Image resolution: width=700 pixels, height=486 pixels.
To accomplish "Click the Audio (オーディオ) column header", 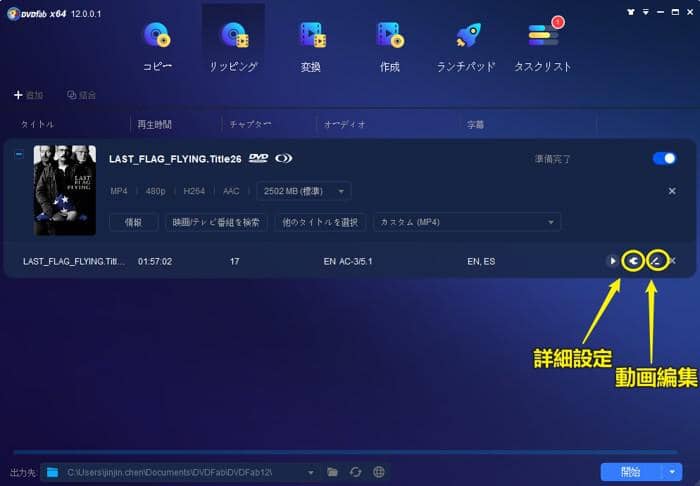I will (x=345, y=124).
